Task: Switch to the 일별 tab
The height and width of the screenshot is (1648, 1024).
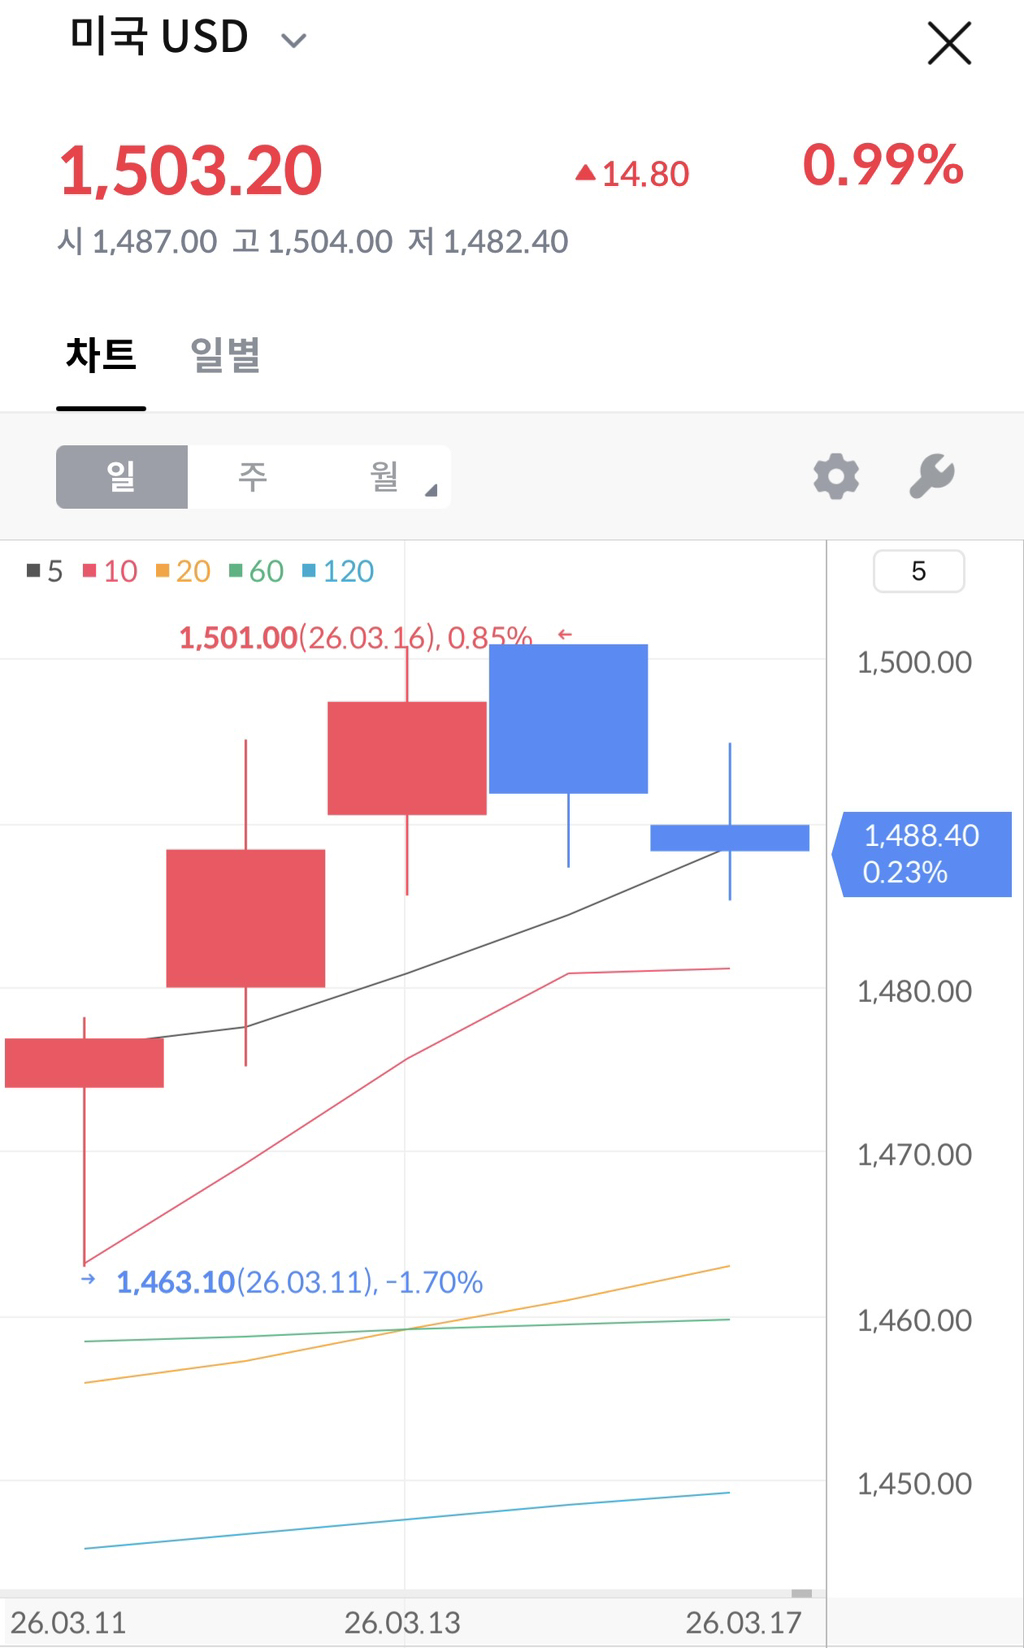Action: coord(225,355)
